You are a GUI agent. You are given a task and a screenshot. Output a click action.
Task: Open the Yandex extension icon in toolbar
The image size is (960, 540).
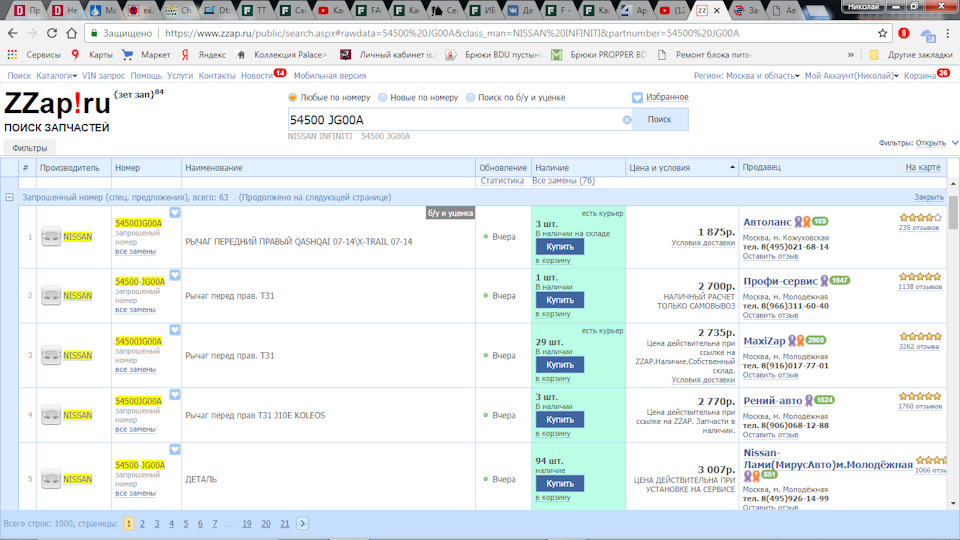[904, 33]
